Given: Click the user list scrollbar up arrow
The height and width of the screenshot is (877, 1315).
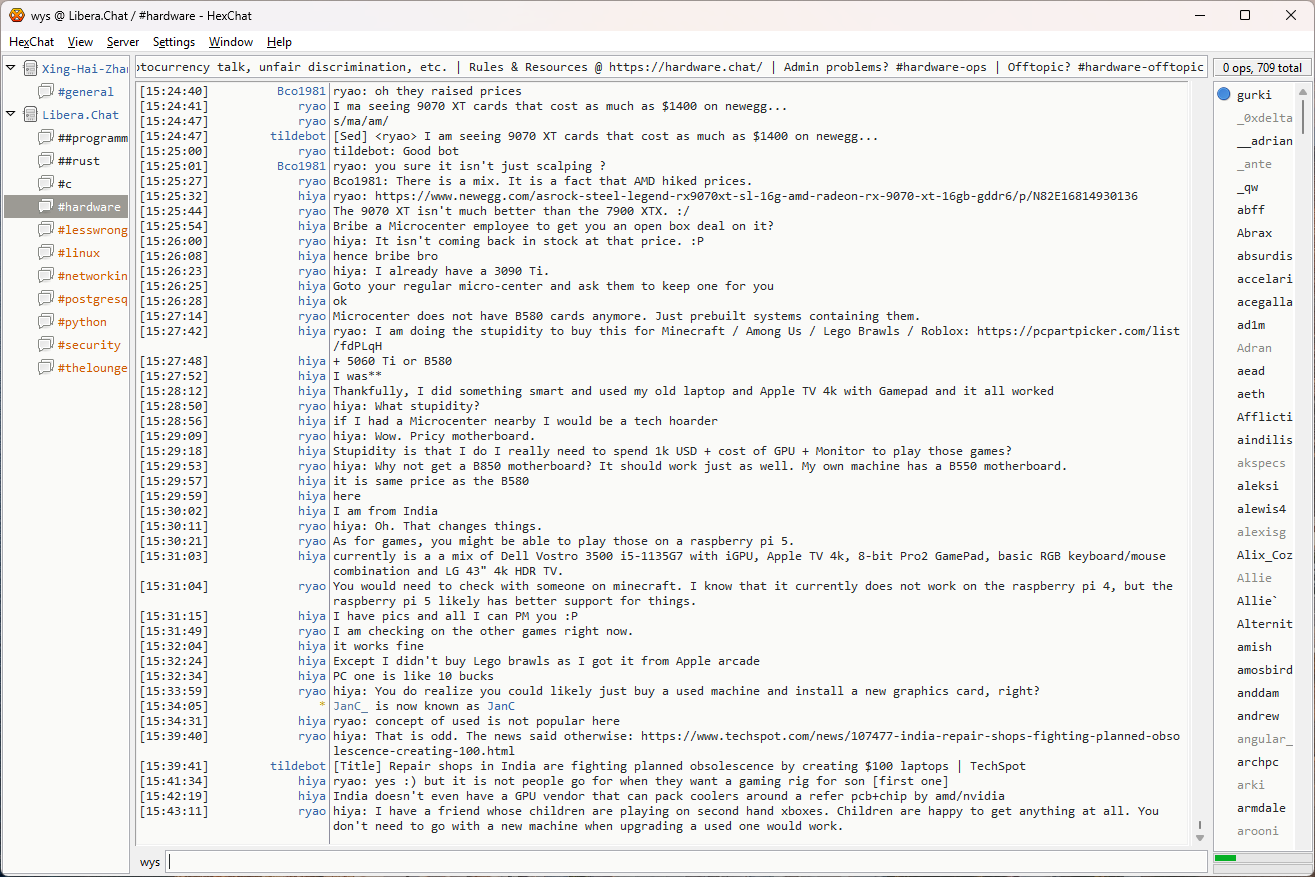Looking at the screenshot, I should pos(1303,92).
